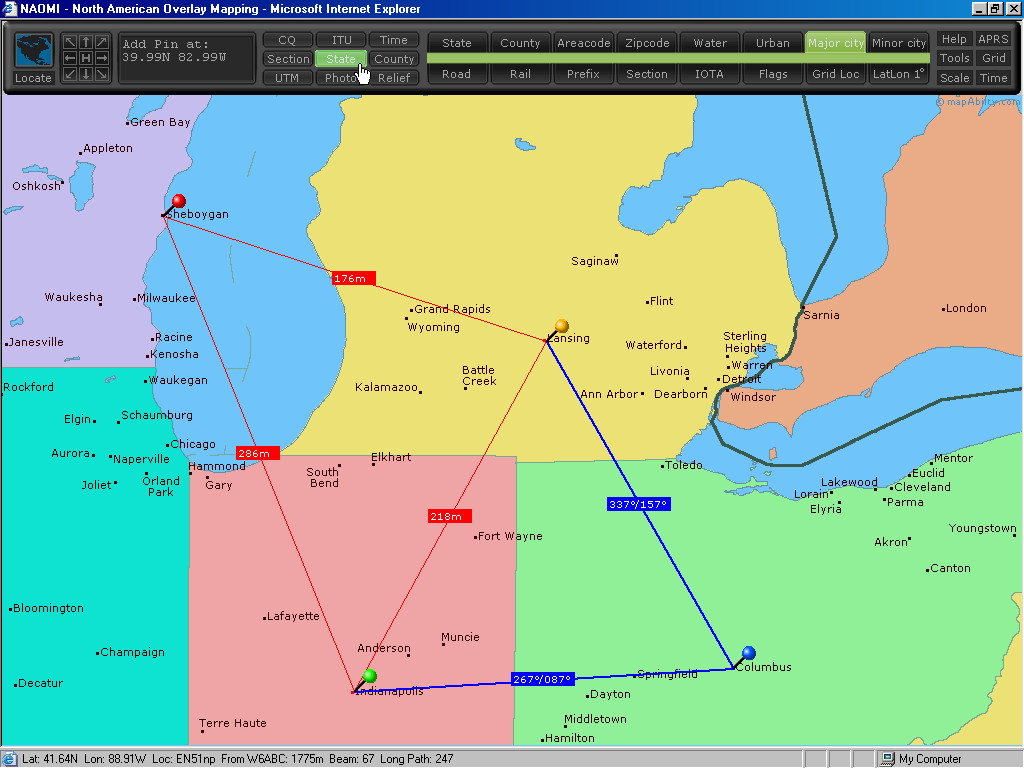
Task: Select the UTM map background
Action: click(x=287, y=78)
